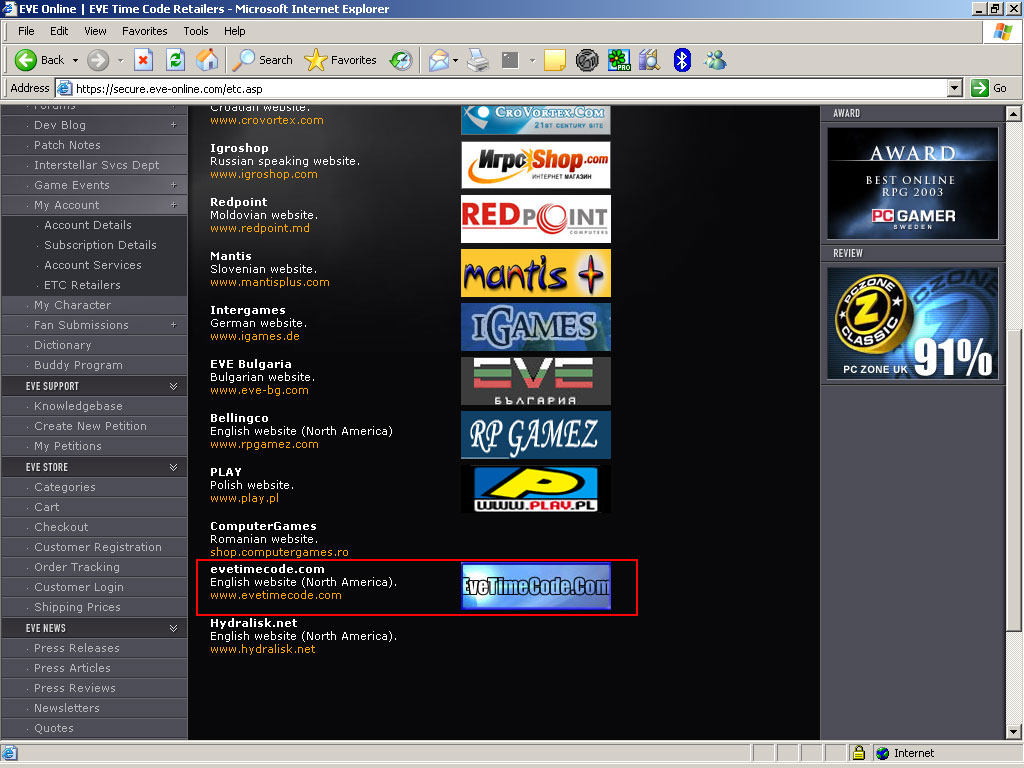Open Knowledgebase sidebar link

click(78, 406)
